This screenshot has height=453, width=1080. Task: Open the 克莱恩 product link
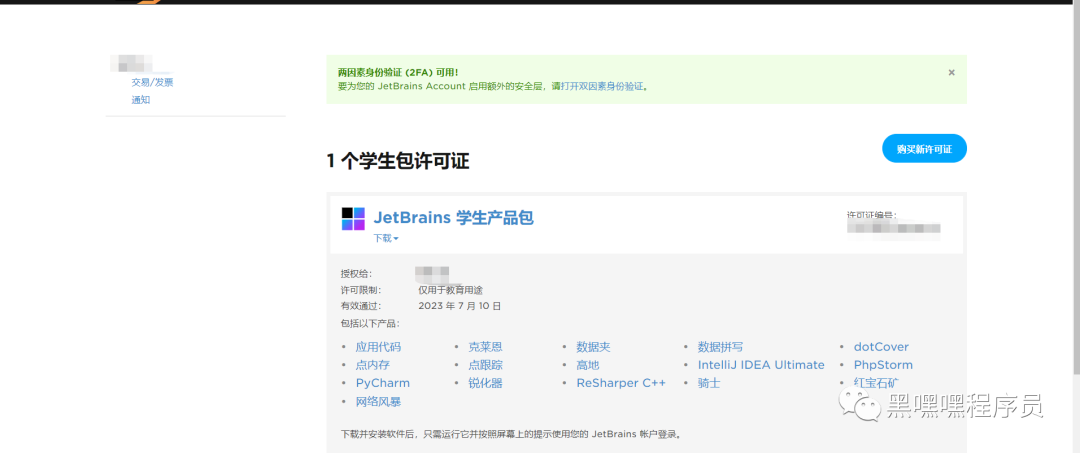[486, 347]
